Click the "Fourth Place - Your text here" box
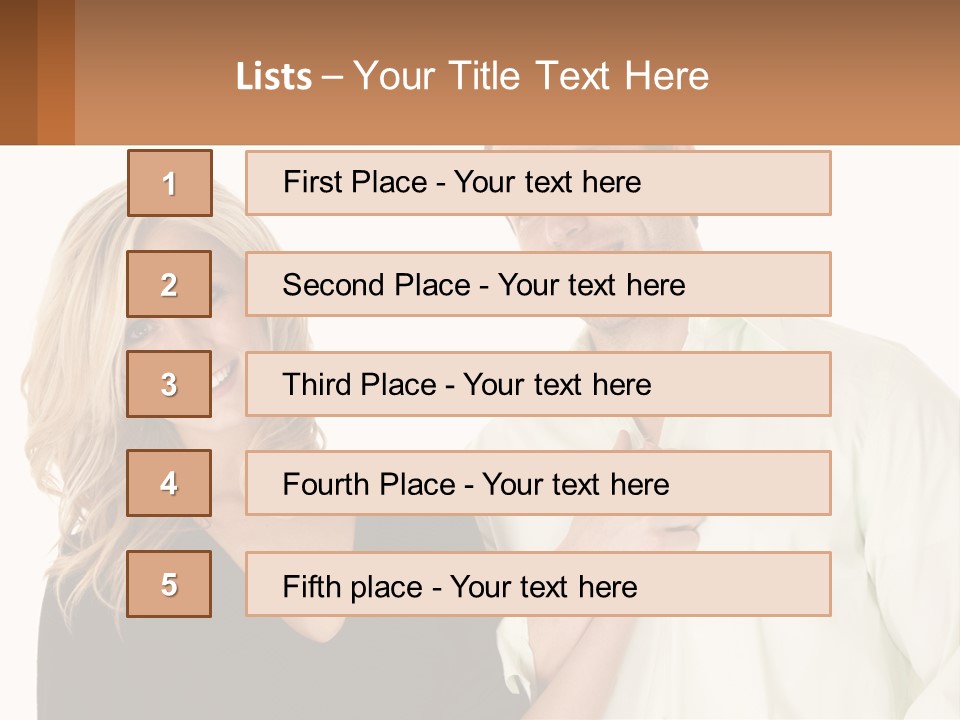960x720 pixels. click(x=538, y=484)
